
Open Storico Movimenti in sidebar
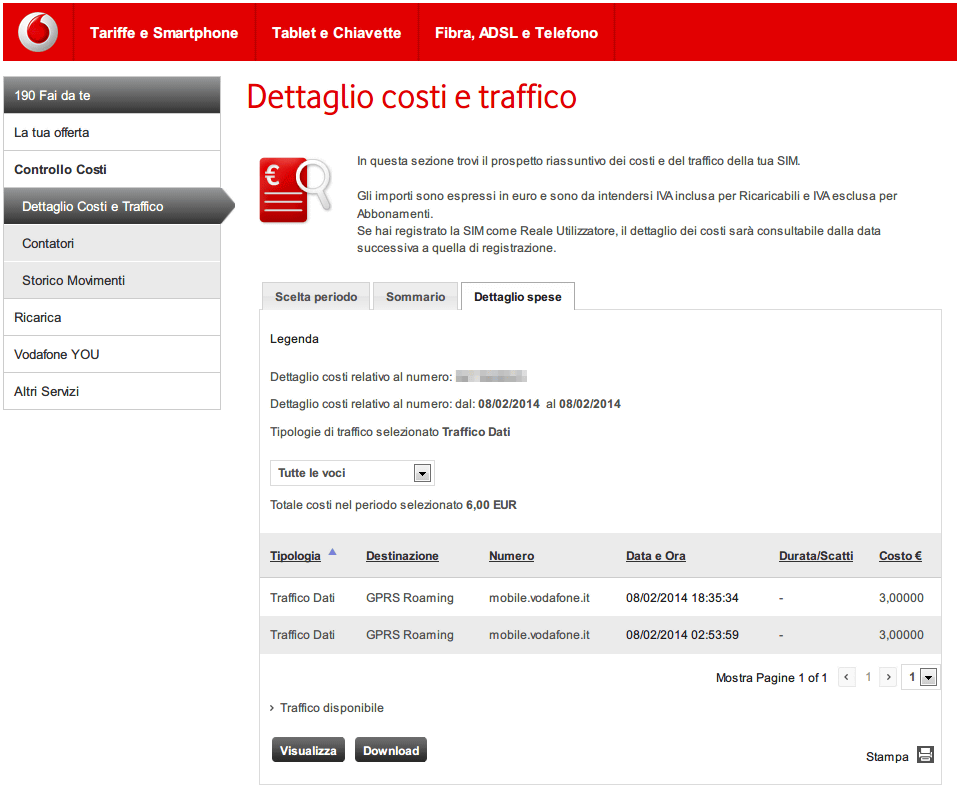pyautogui.click(x=112, y=280)
